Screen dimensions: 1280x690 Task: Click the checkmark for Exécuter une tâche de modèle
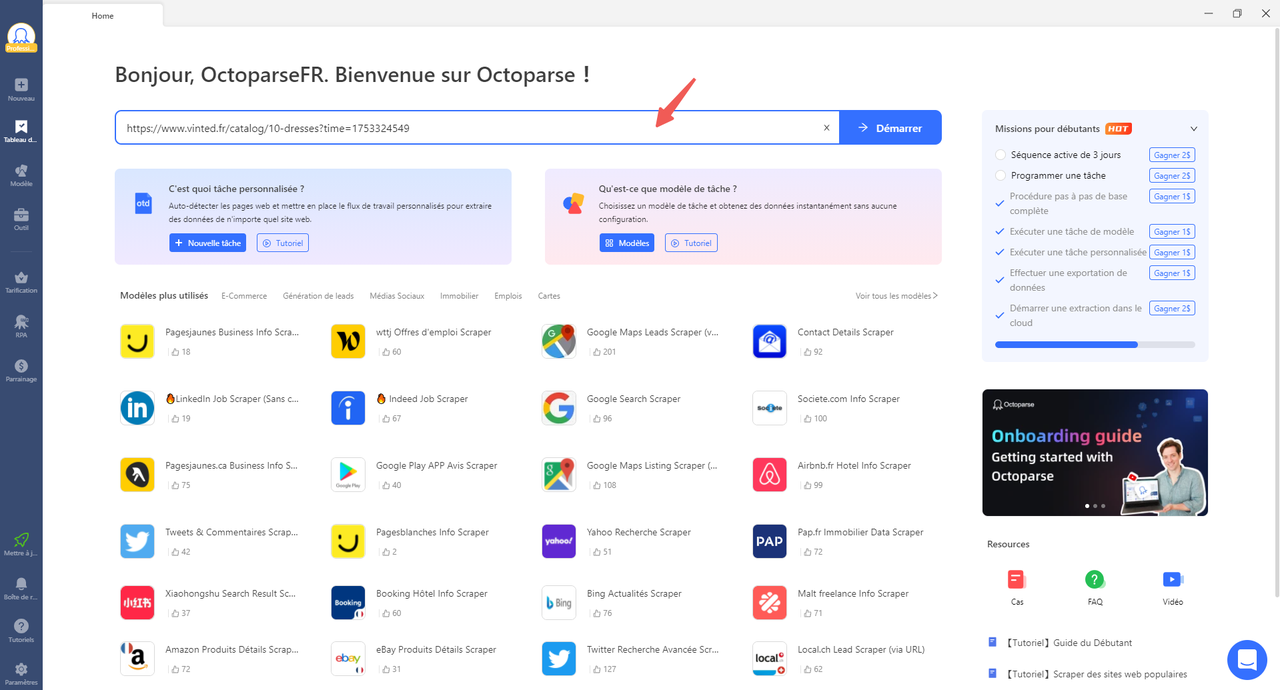(1001, 232)
